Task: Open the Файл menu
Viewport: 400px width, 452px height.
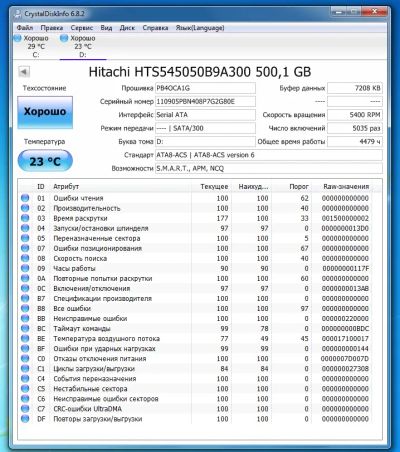Action: pos(25,28)
